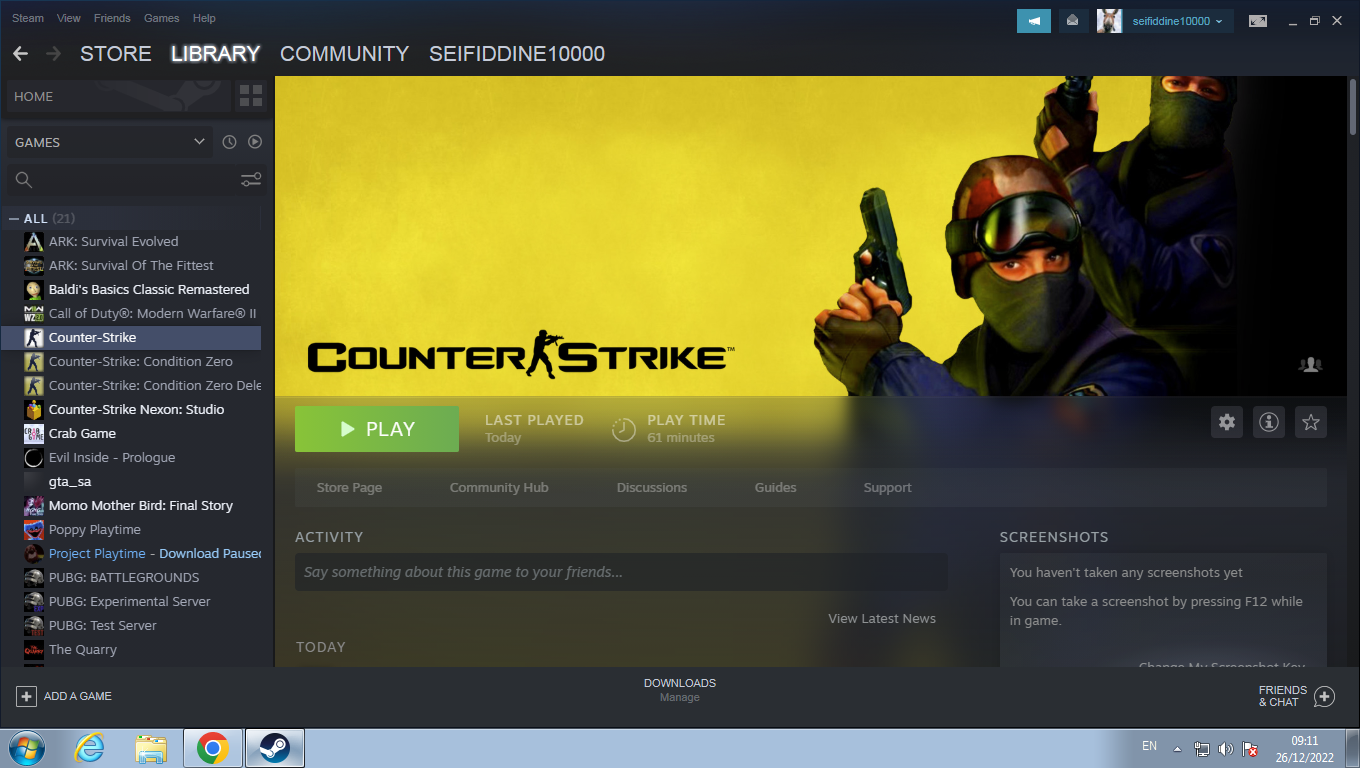The width and height of the screenshot is (1360, 768).
Task: Click the announcements megaphone icon
Action: coord(1034,20)
